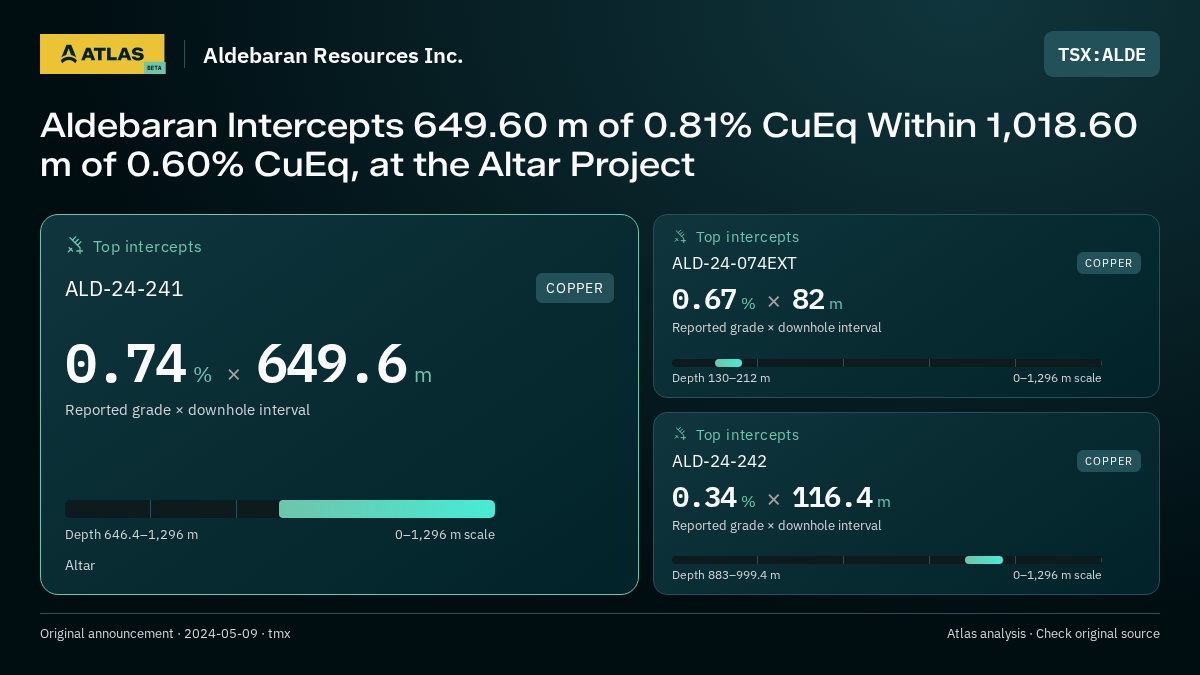Click Atlas analysis · Check original source
The width and height of the screenshot is (1200, 675).
(1053, 633)
